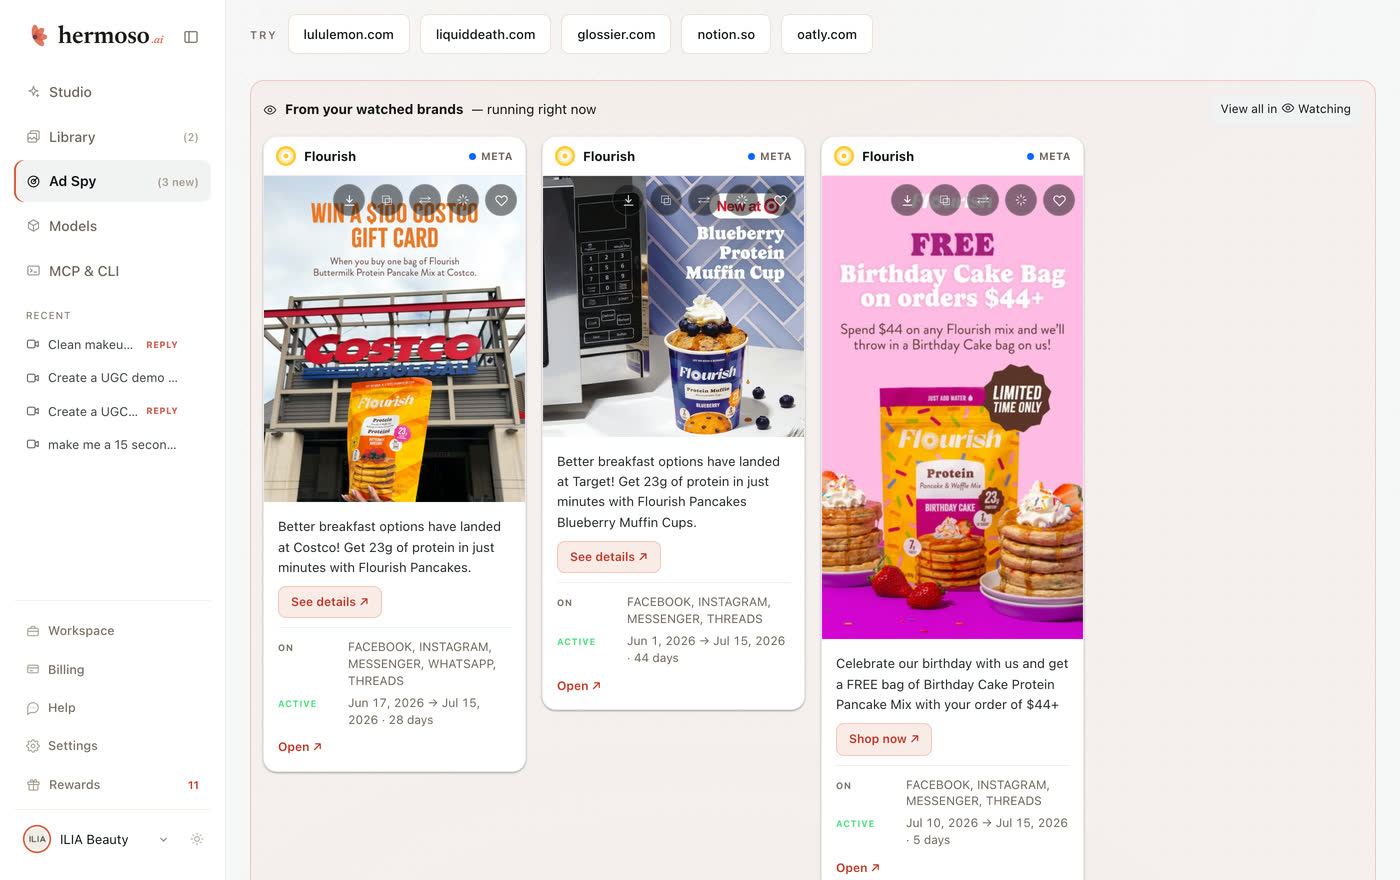Click swap arrows on Blueberry Muffin ad
The height and width of the screenshot is (880, 1400).
click(x=704, y=200)
